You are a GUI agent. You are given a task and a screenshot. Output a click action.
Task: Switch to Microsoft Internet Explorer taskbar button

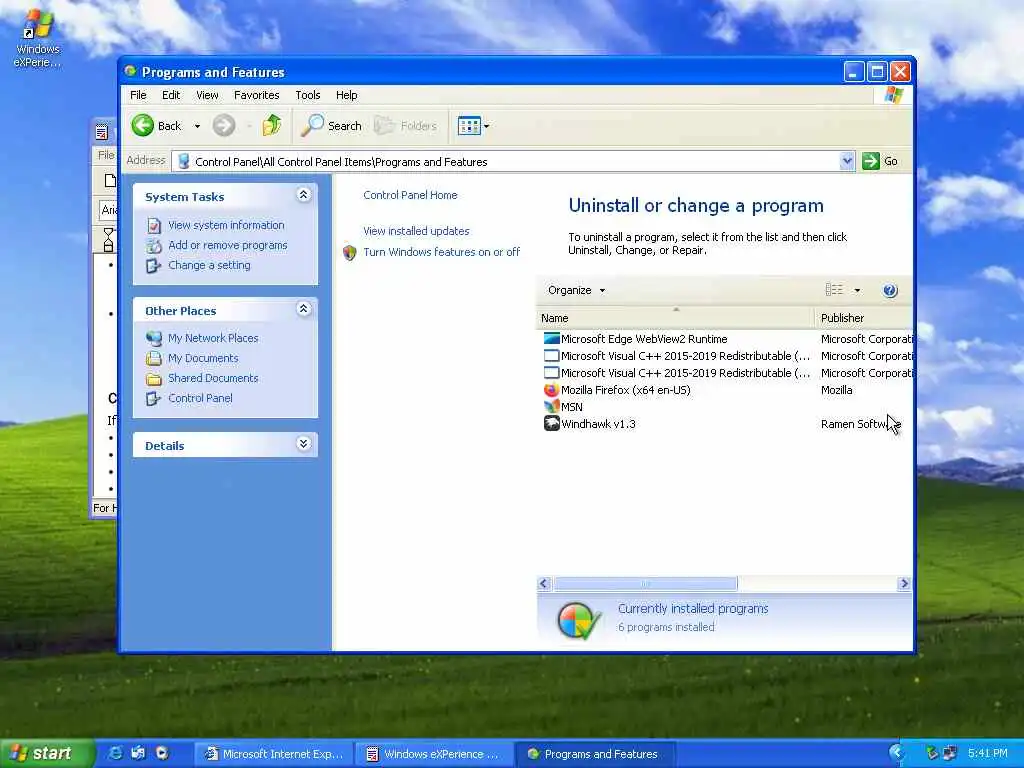coord(274,754)
